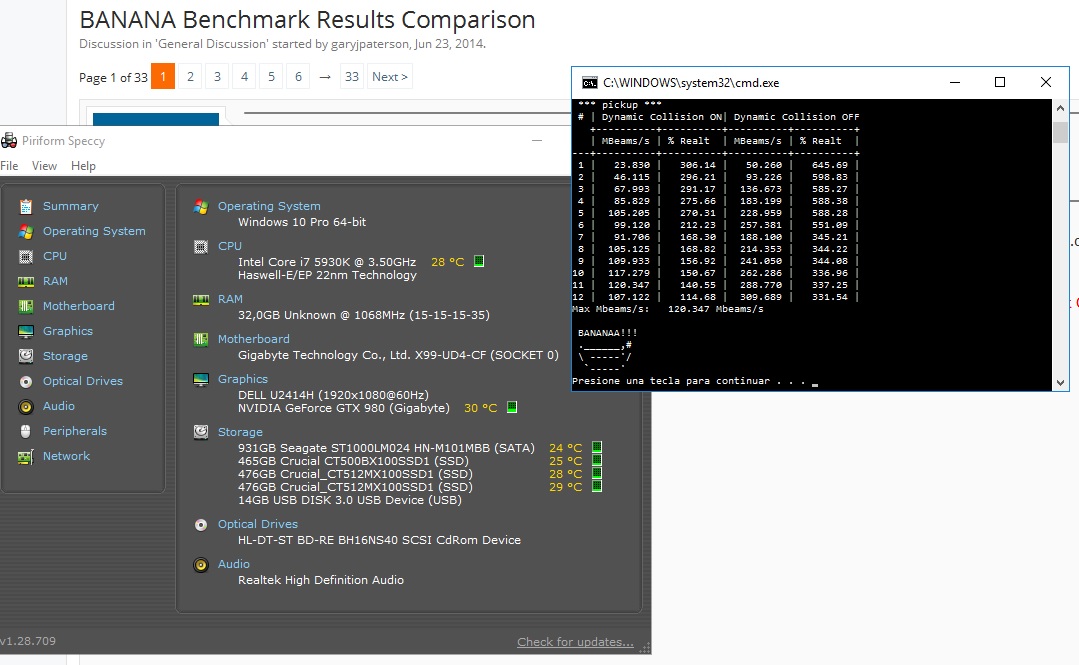Viewport: 1079px width, 665px height.
Task: Click the 'Intel Core i7 5930K @ 3.50GHz' text
Action: pos(327,262)
